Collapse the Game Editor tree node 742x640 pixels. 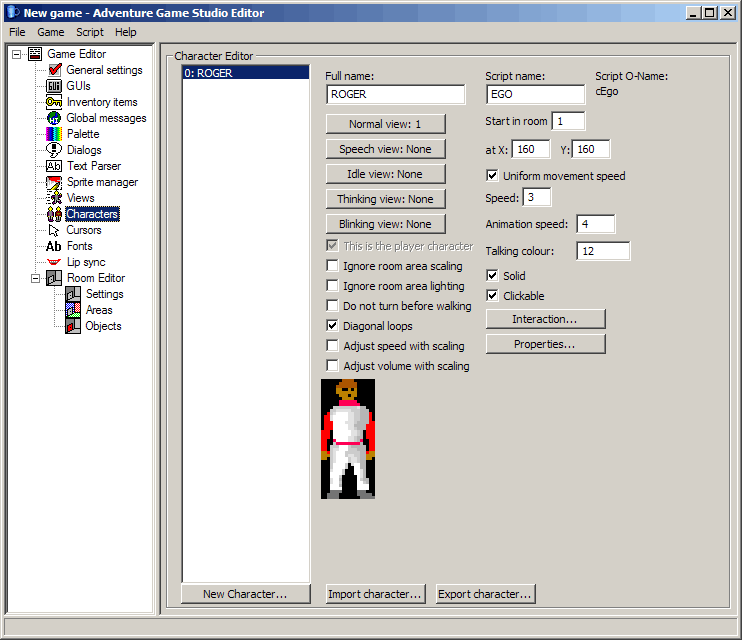17,54
